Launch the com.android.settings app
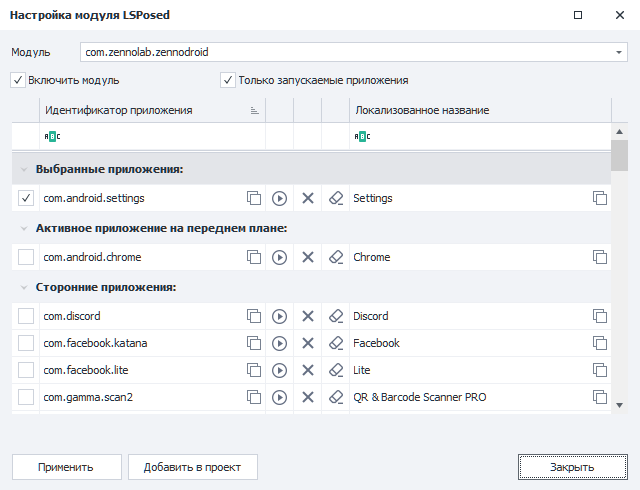This screenshot has width=640, height=490. pos(279,198)
